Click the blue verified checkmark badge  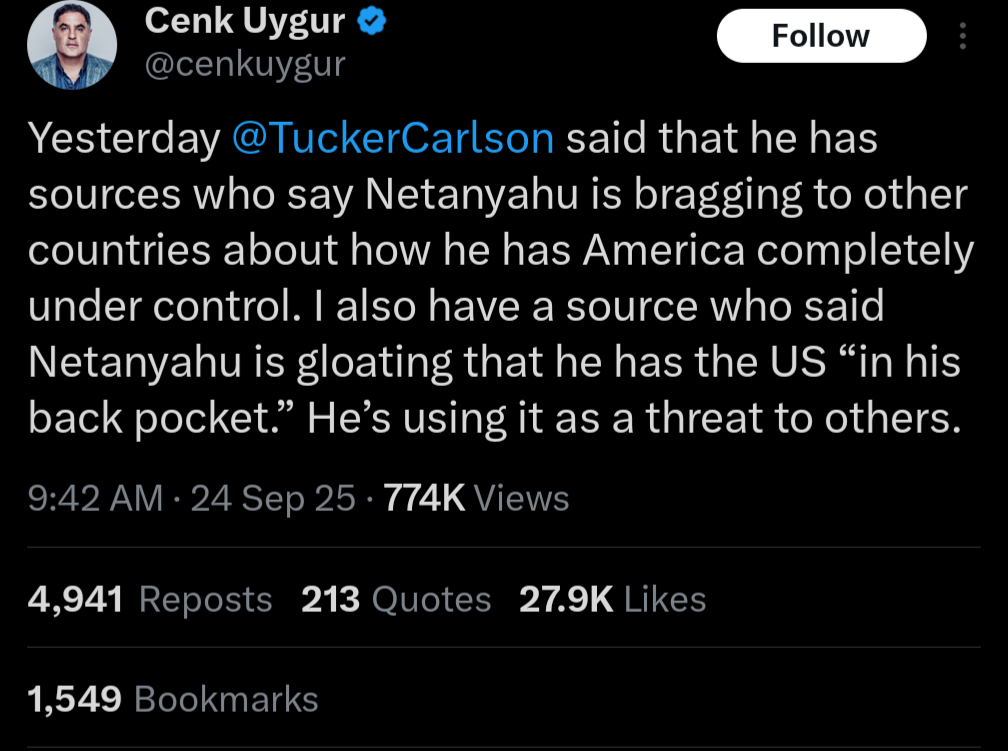(371, 21)
